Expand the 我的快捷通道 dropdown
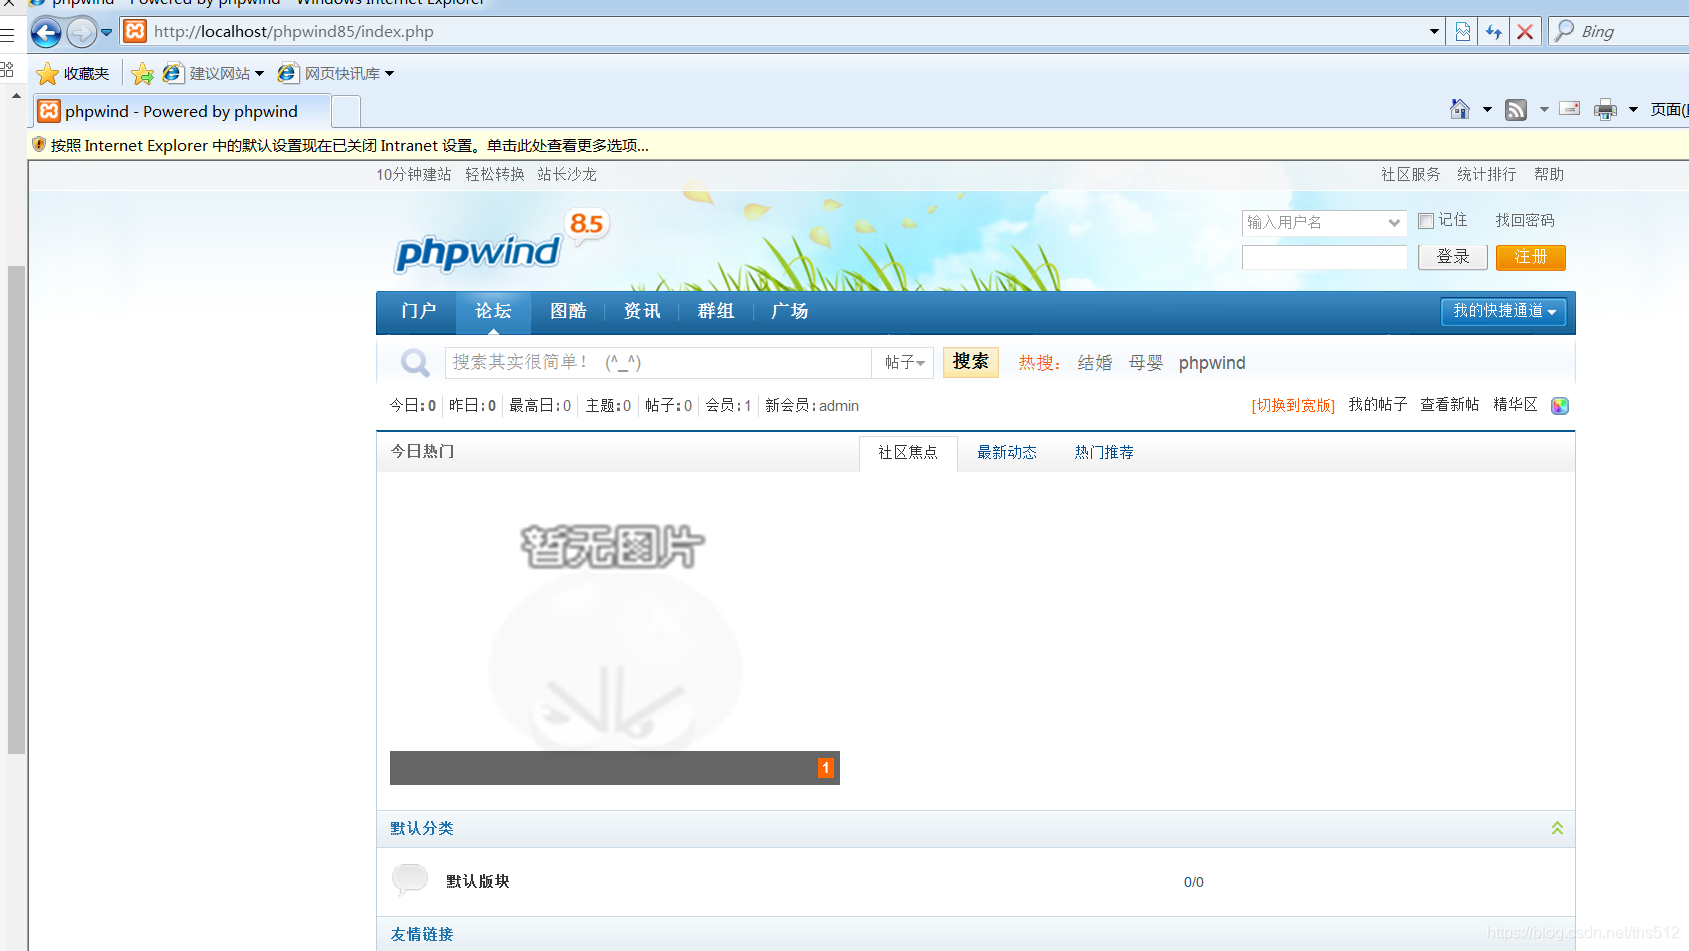This screenshot has height=951, width=1689. [1503, 311]
